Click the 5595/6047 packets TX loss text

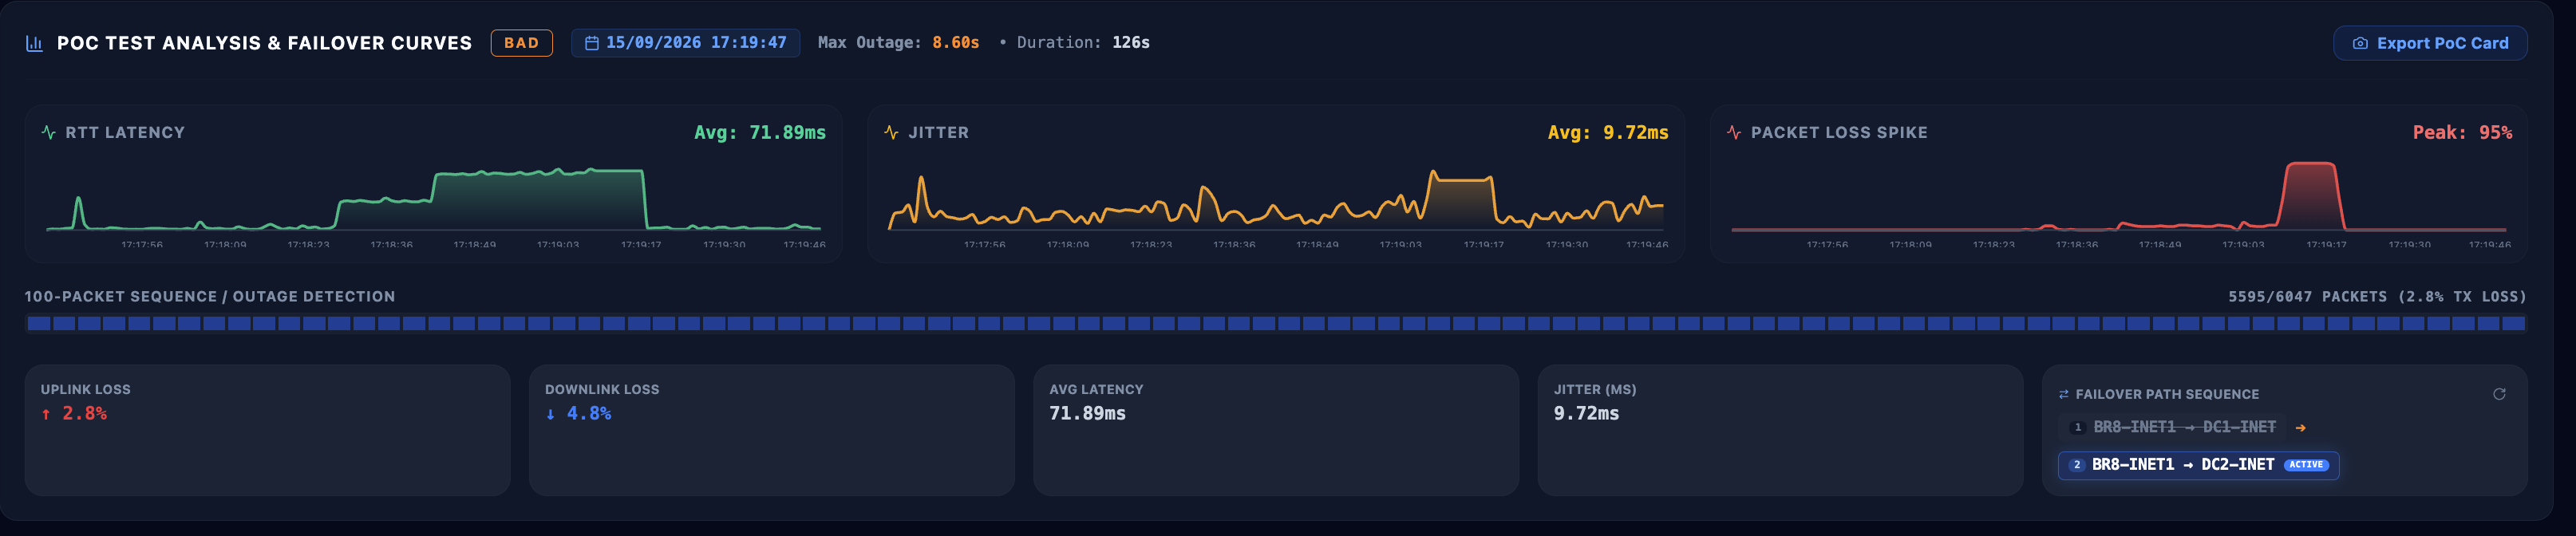click(x=2377, y=297)
